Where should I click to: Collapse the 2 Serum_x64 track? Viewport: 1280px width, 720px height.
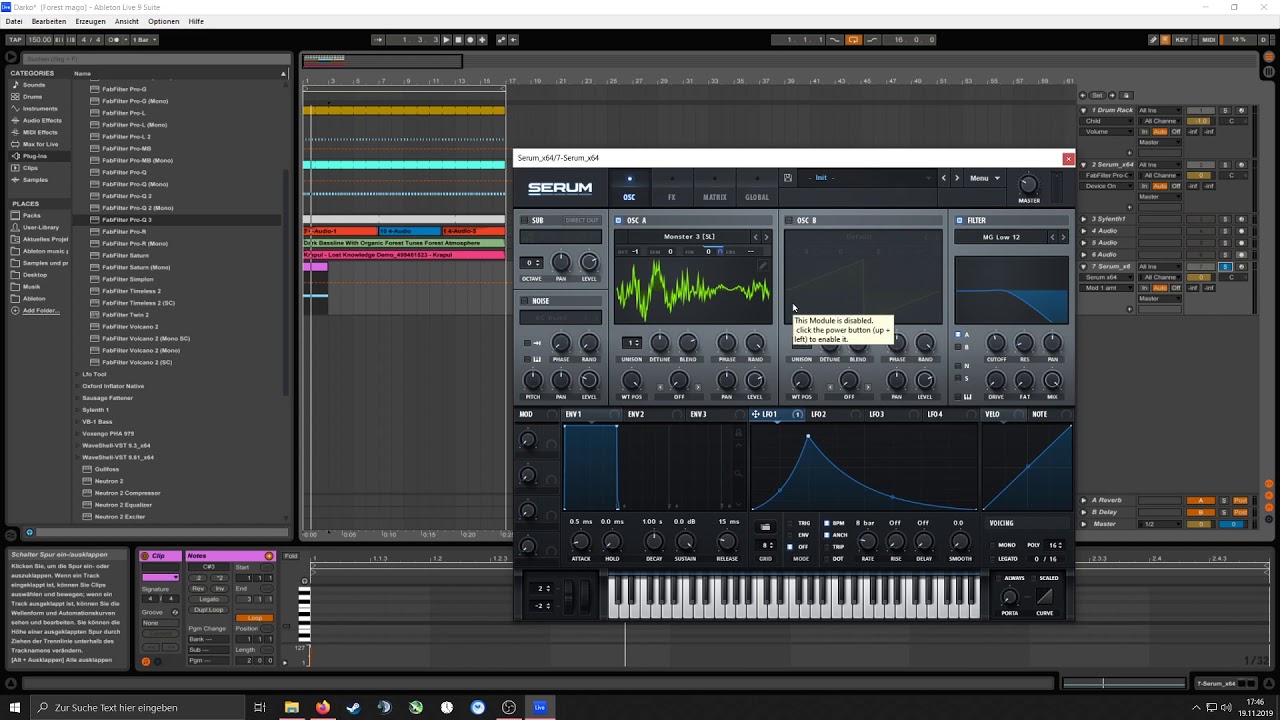(1084, 164)
